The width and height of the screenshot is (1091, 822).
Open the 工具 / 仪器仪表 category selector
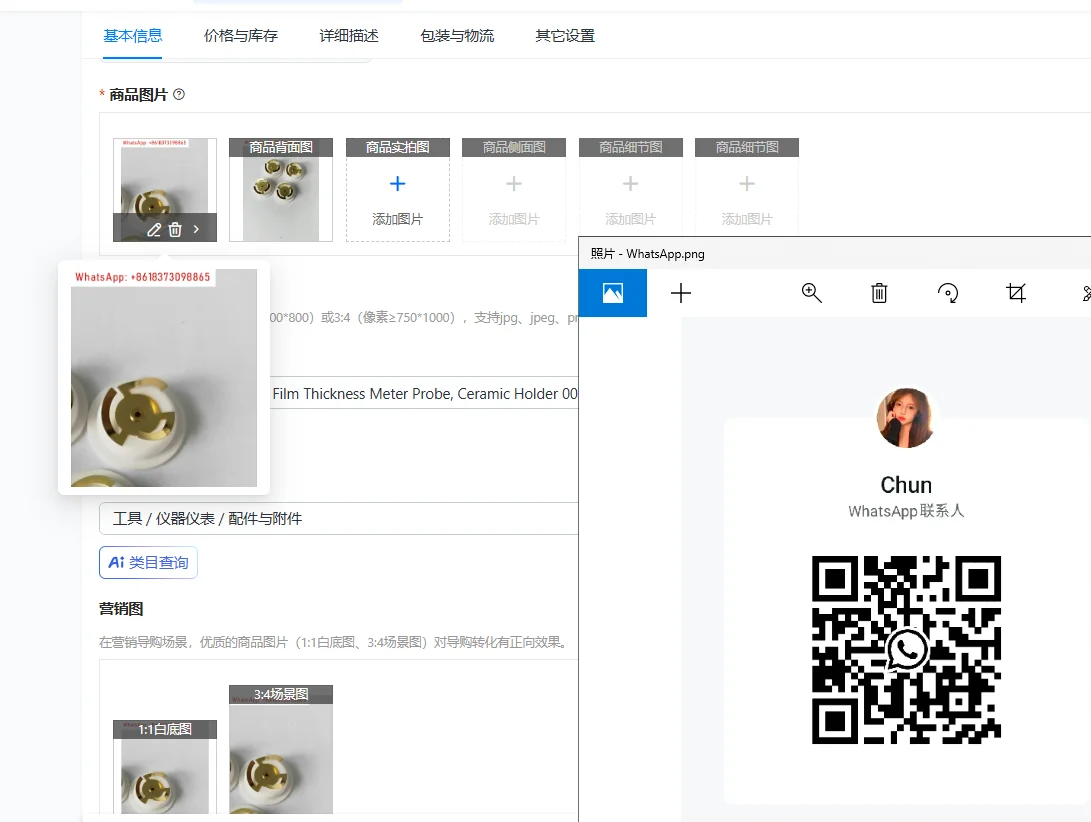pos(339,519)
